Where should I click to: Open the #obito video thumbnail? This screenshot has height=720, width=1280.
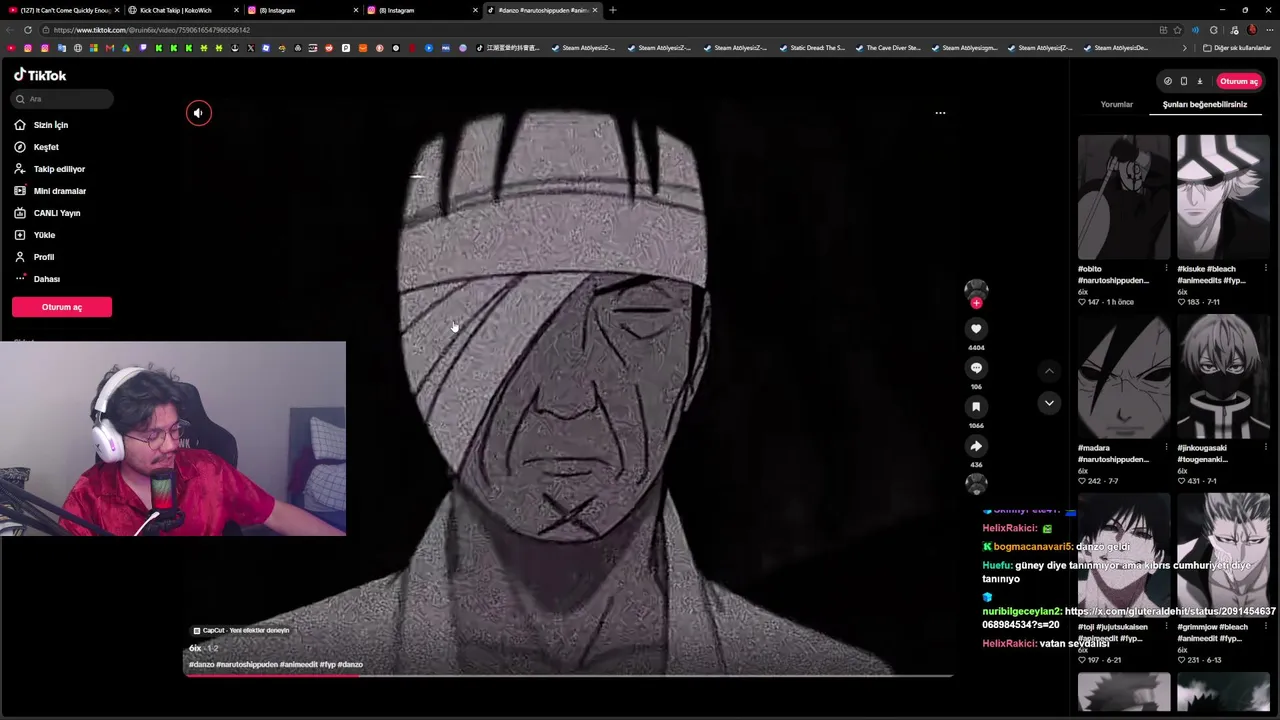(x=1124, y=198)
